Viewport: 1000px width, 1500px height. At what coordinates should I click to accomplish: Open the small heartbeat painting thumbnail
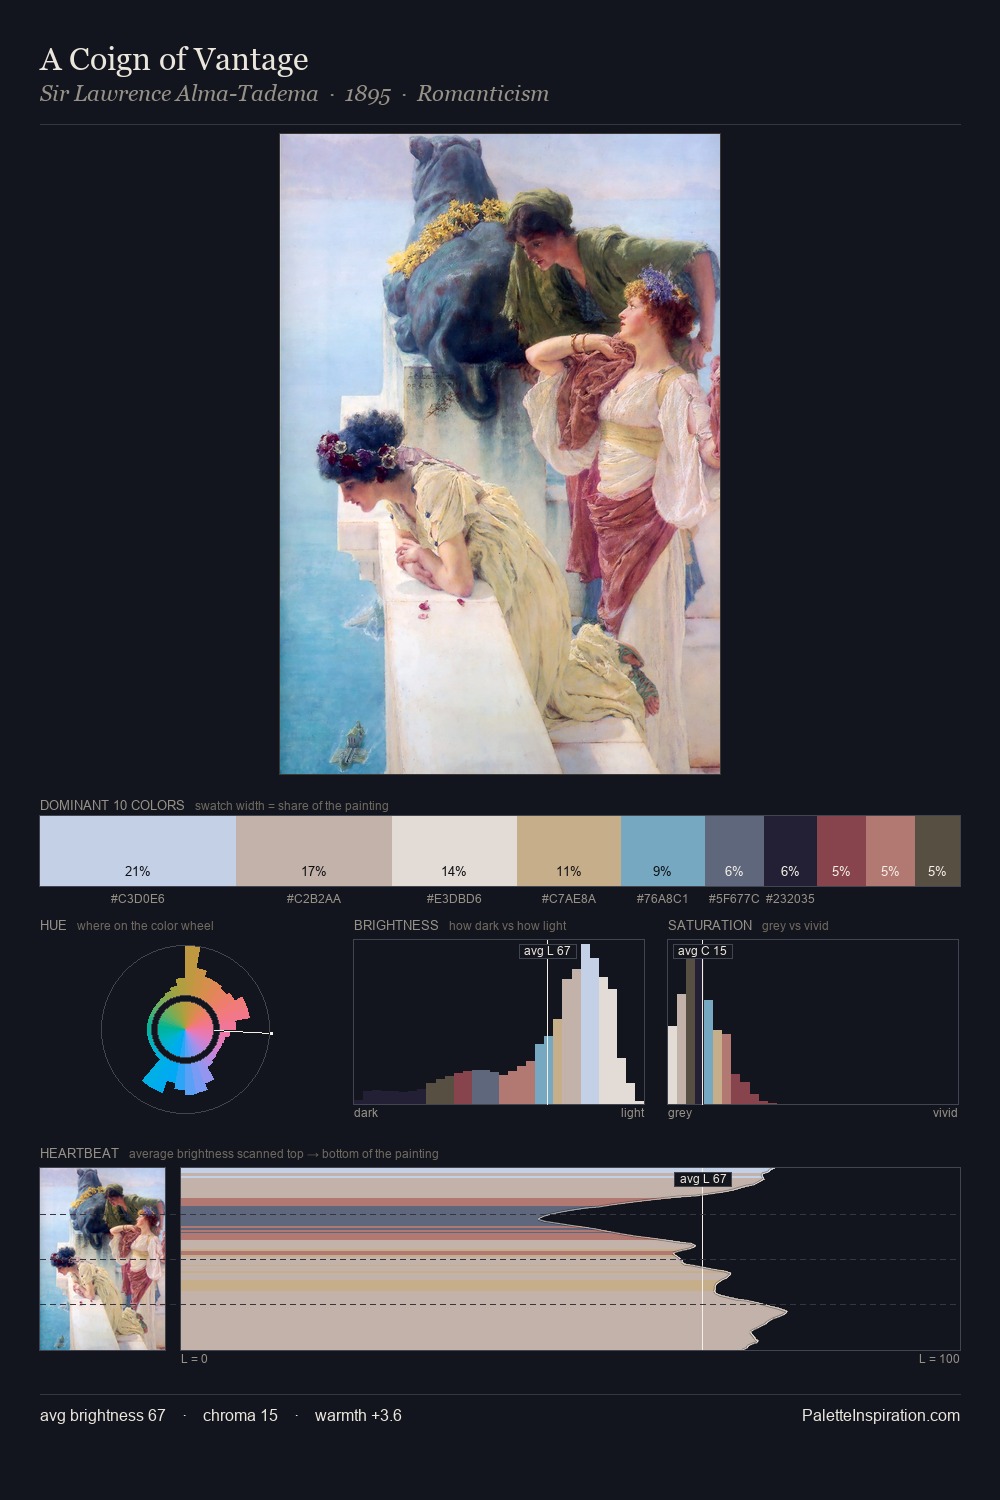(103, 1259)
